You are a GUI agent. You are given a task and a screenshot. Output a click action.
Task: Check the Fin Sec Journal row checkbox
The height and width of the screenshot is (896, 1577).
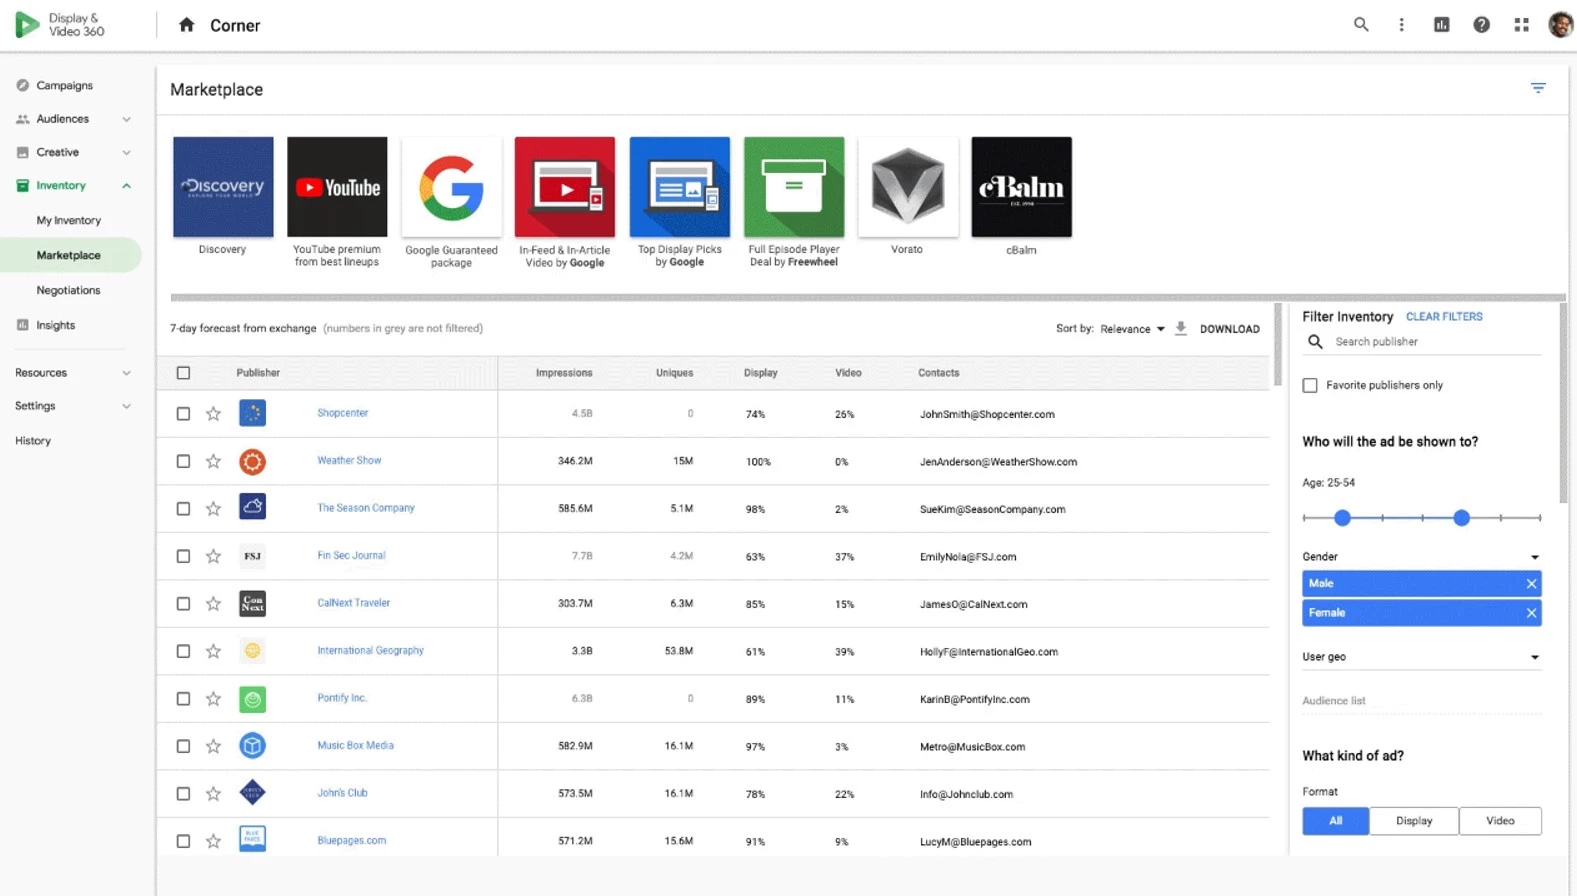click(x=183, y=556)
